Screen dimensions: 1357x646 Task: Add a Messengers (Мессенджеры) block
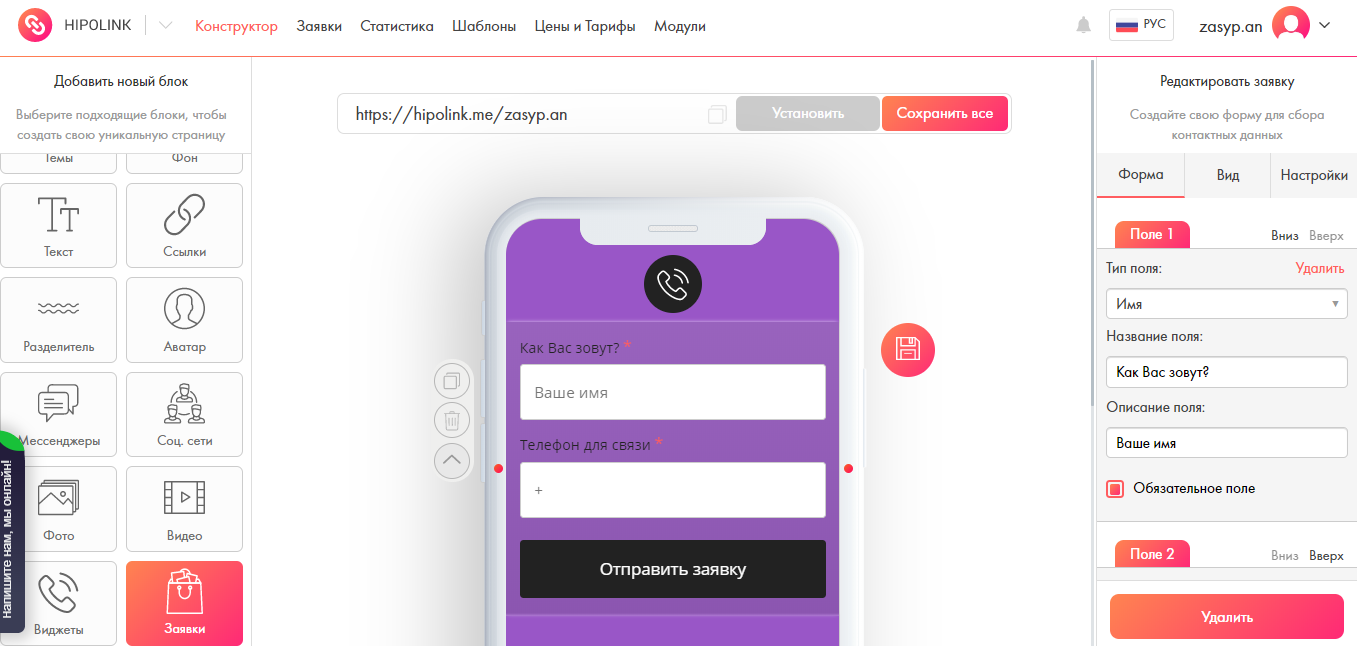point(59,414)
